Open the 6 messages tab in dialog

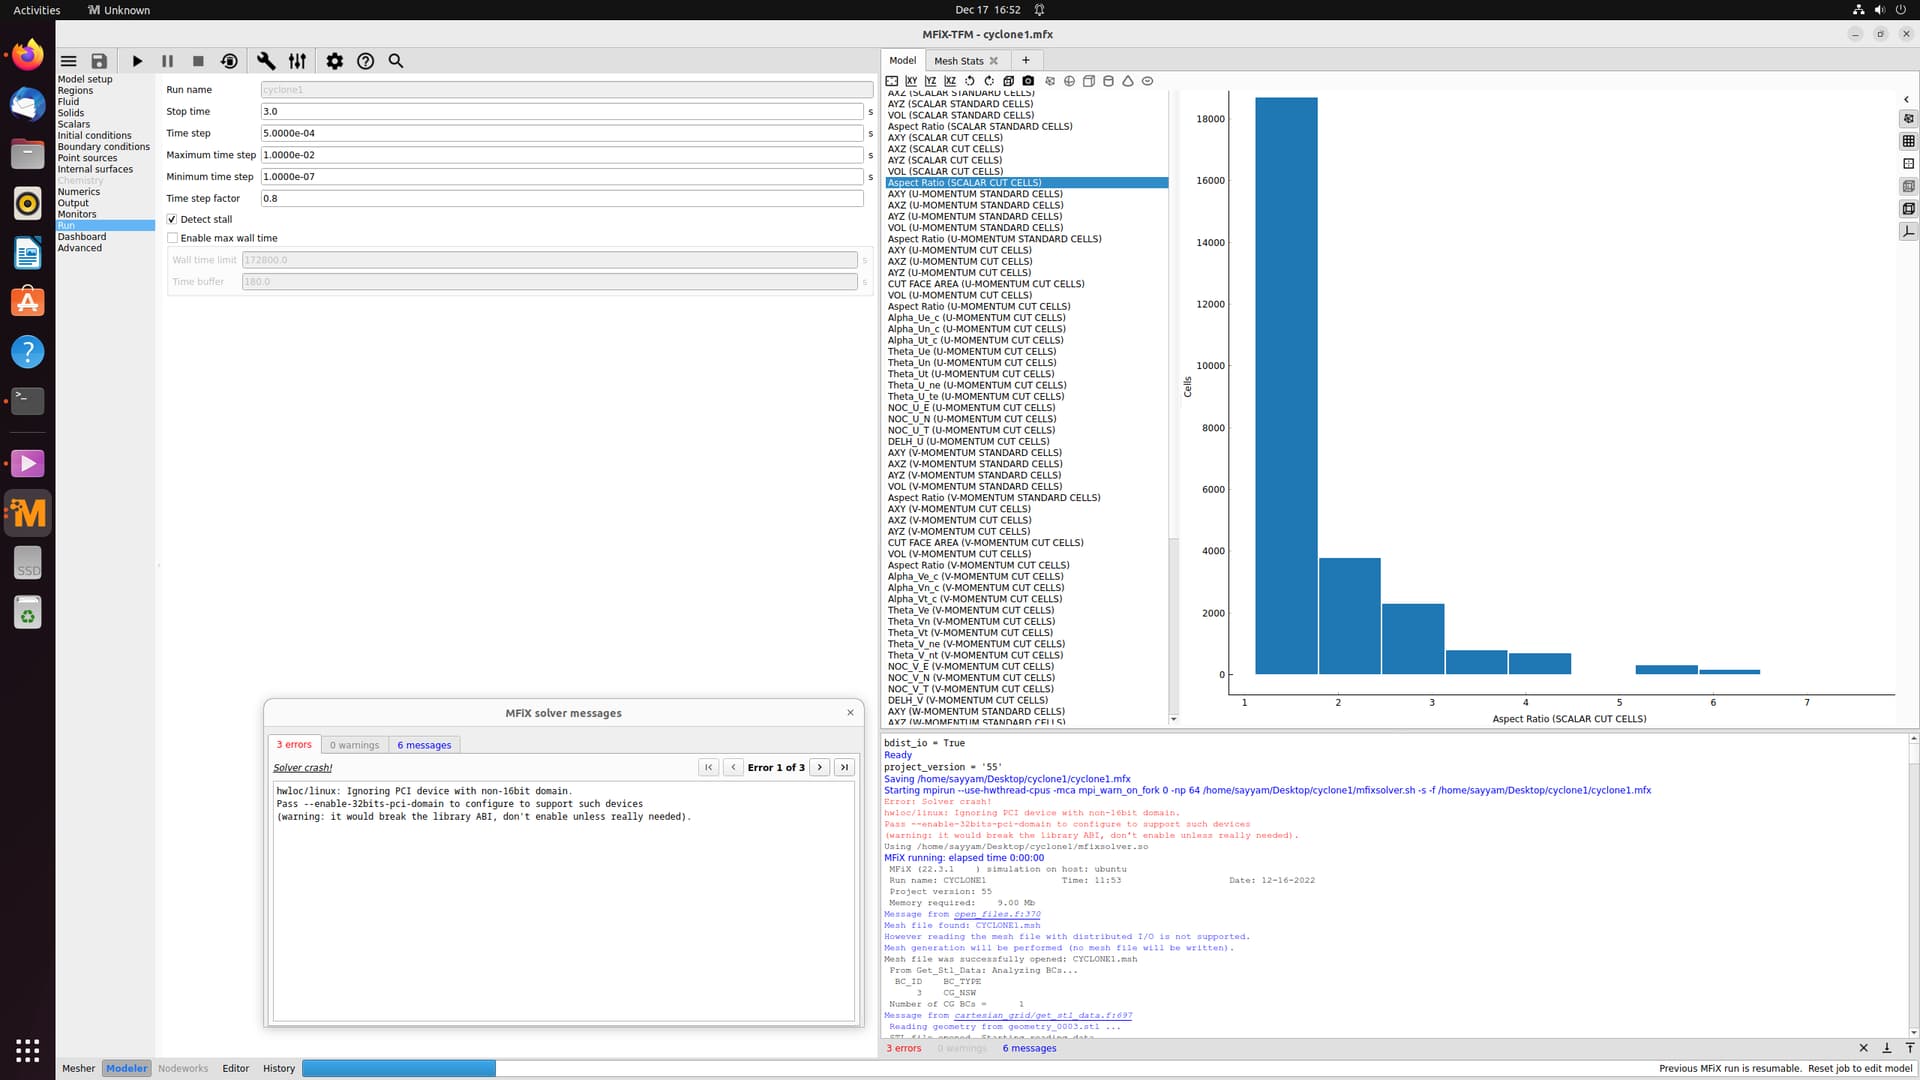(424, 745)
